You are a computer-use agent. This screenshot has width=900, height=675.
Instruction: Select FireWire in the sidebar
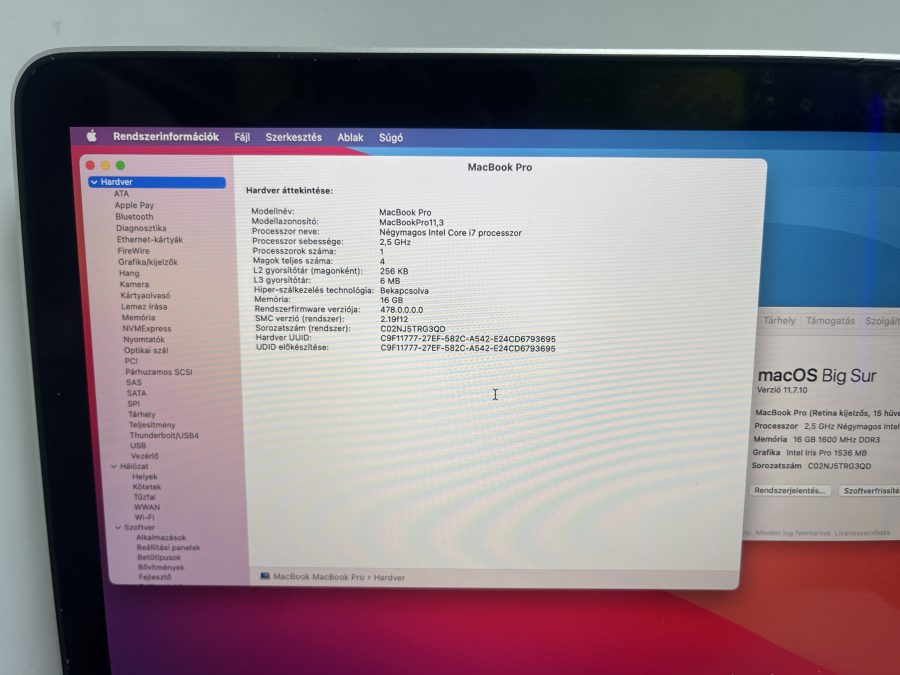(133, 251)
